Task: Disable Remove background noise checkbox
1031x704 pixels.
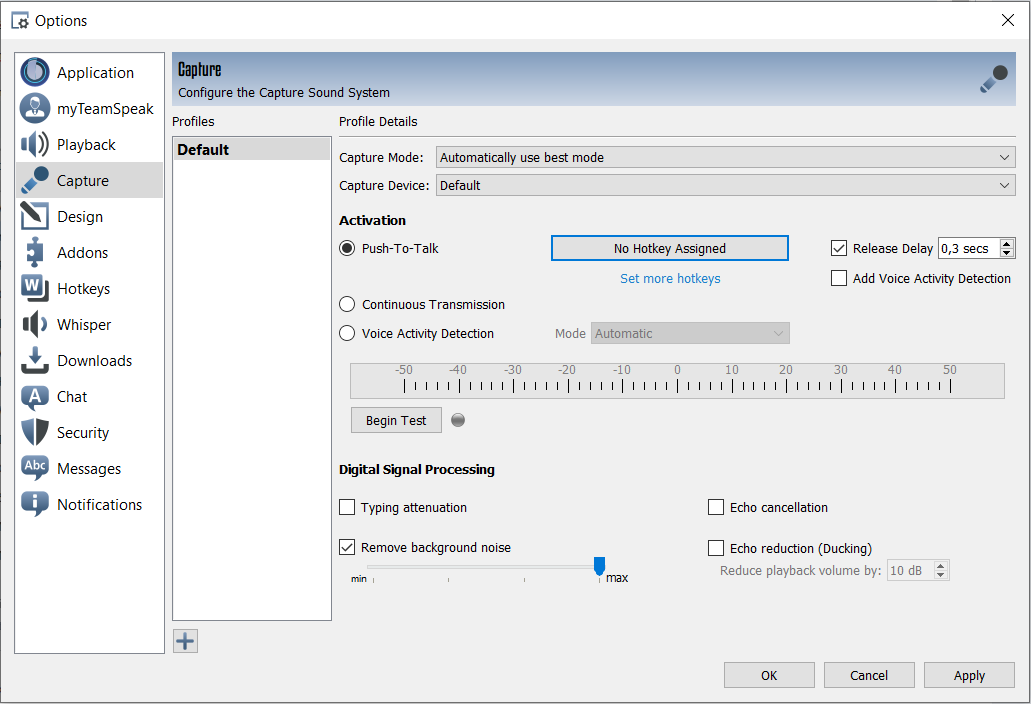Action: pos(347,547)
